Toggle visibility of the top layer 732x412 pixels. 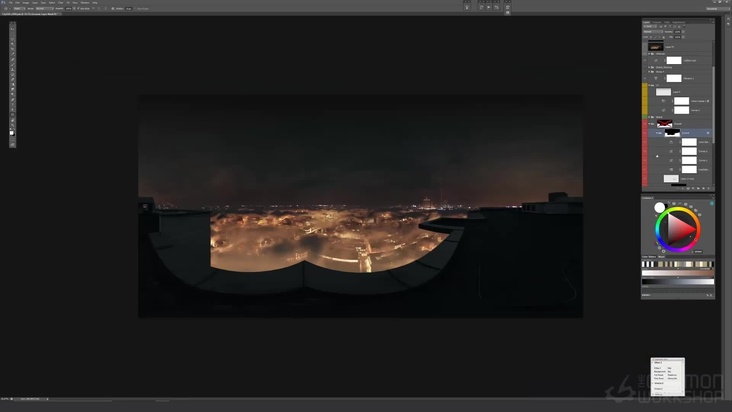pos(645,47)
